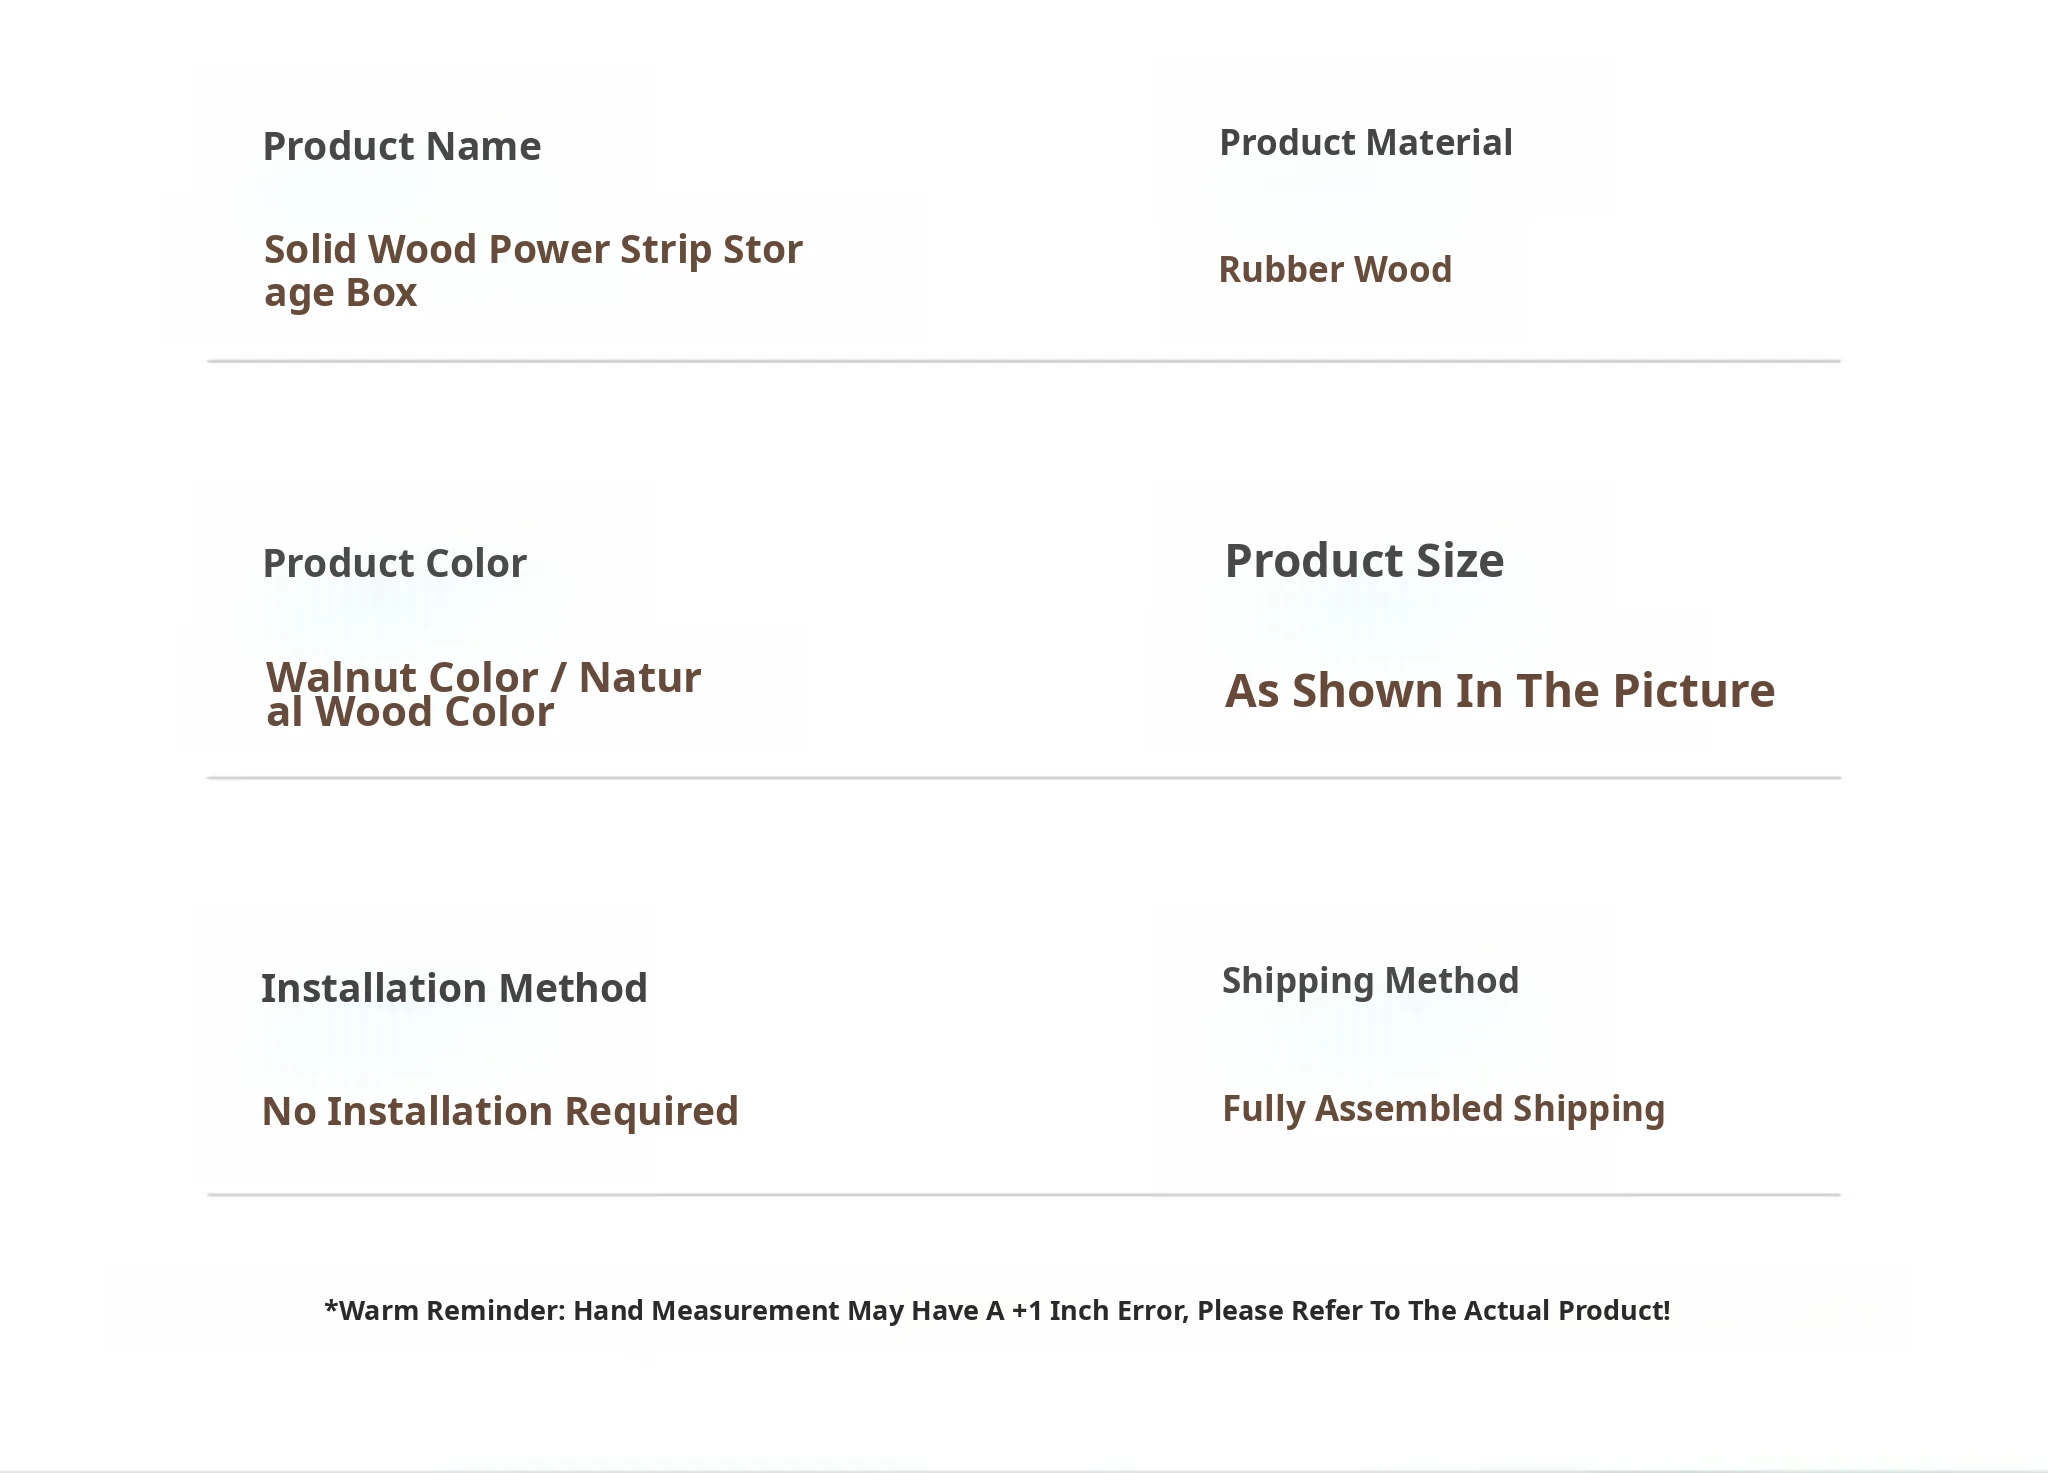This screenshot has height=1473, width=2048.
Task: Click the Rubber Wood material value
Action: 1335,270
